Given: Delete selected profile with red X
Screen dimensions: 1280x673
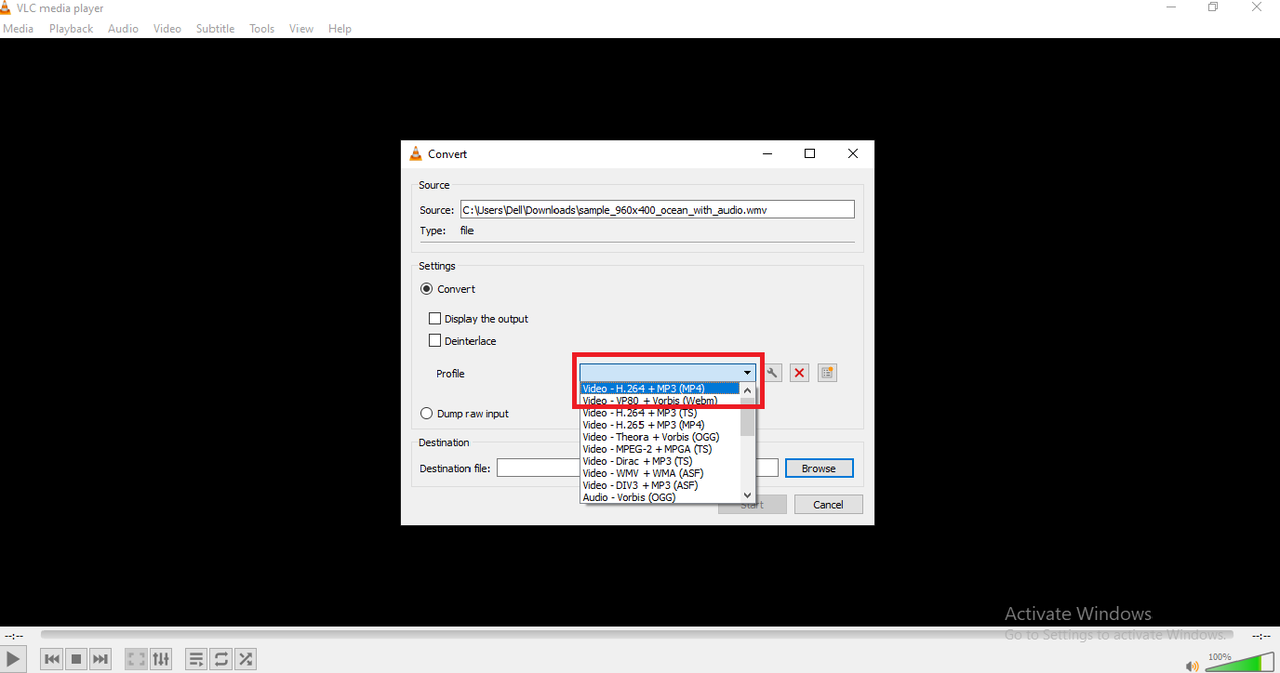Looking at the screenshot, I should click(x=799, y=373).
